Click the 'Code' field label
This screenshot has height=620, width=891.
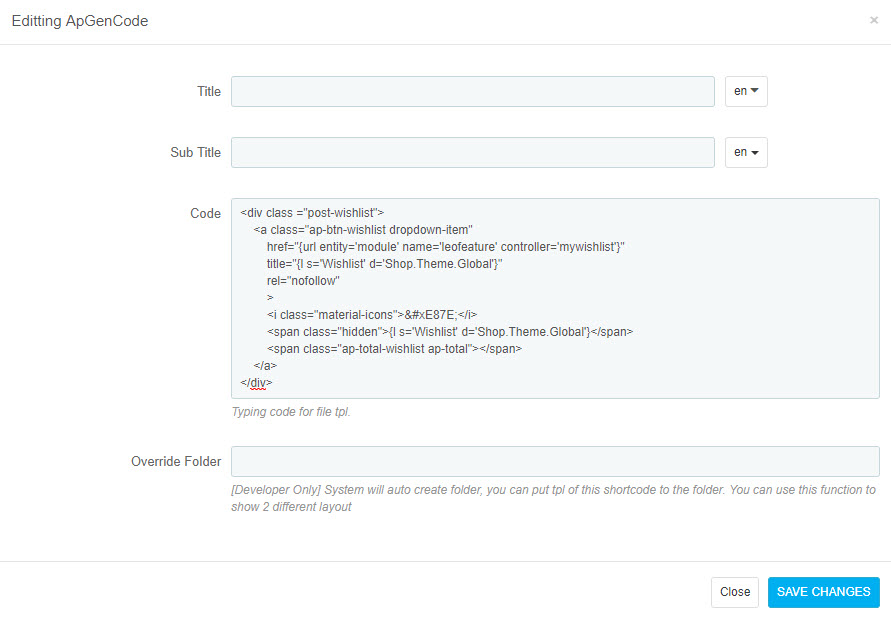(206, 214)
